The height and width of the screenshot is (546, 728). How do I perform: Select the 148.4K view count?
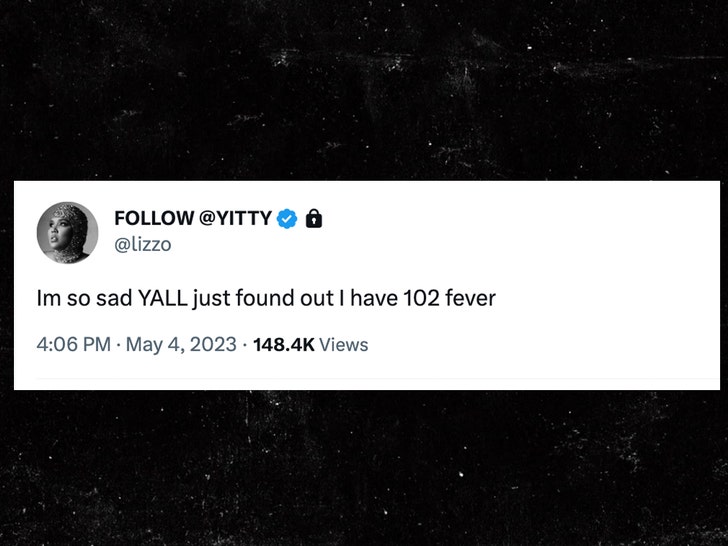[284, 345]
